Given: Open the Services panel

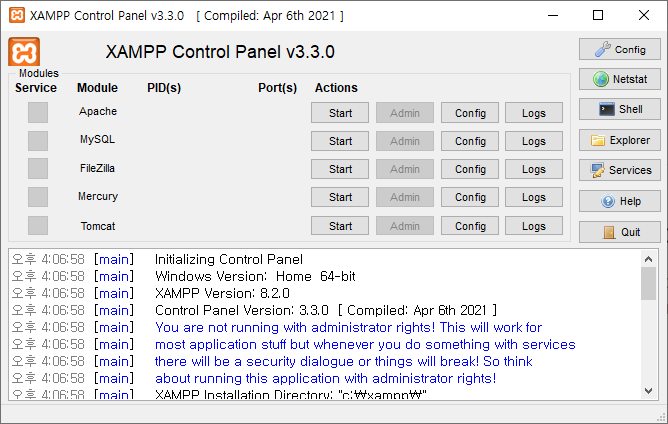Looking at the screenshot, I should click(619, 170).
